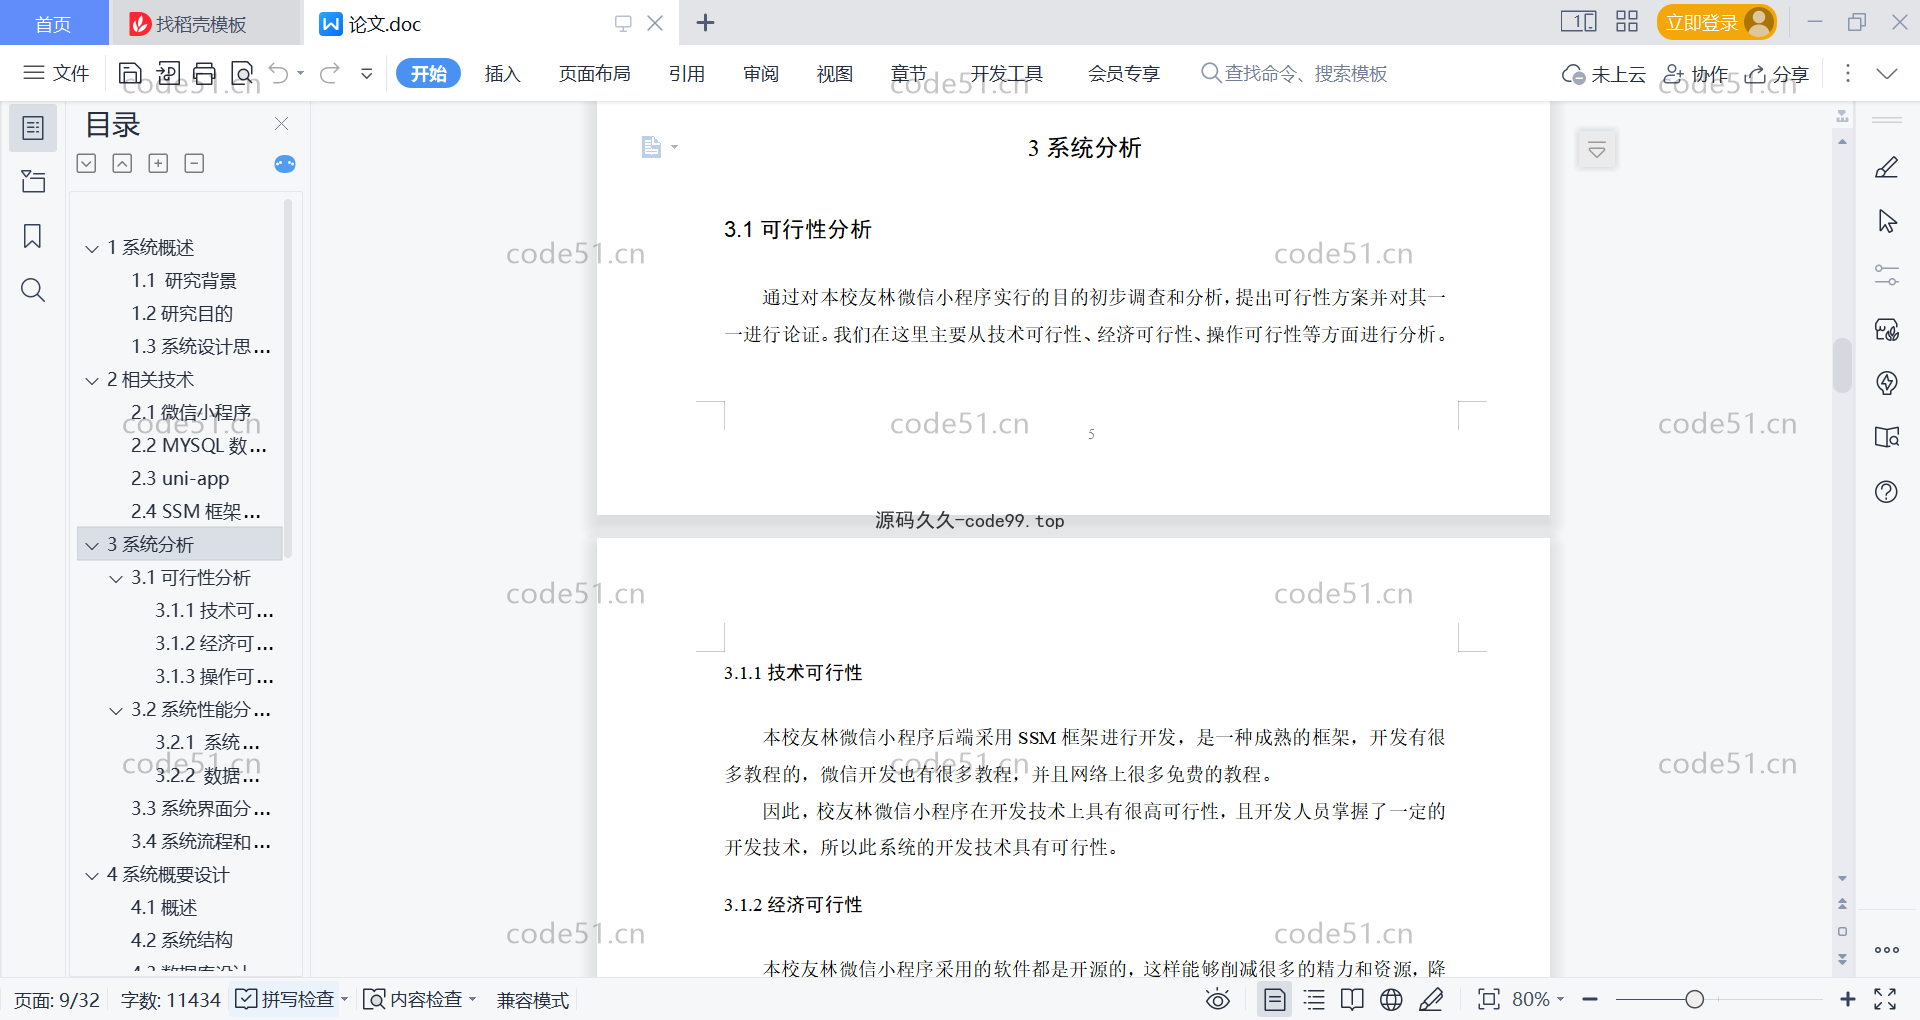
Task: Click the Save icon in quick toolbar
Action: pos(130,73)
